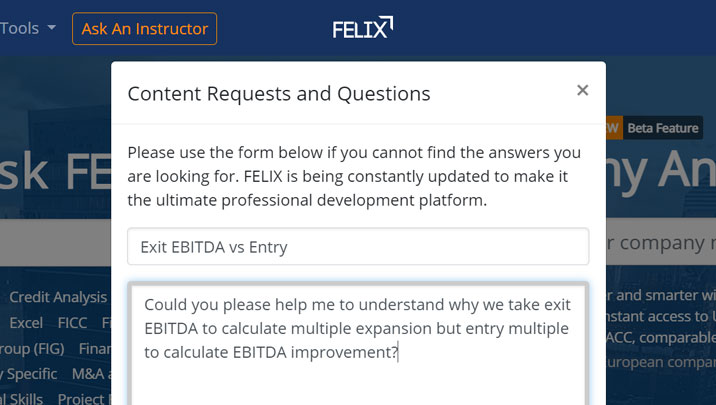Click the FELIX logo in header
This screenshot has width=716, height=405.
coord(362,28)
